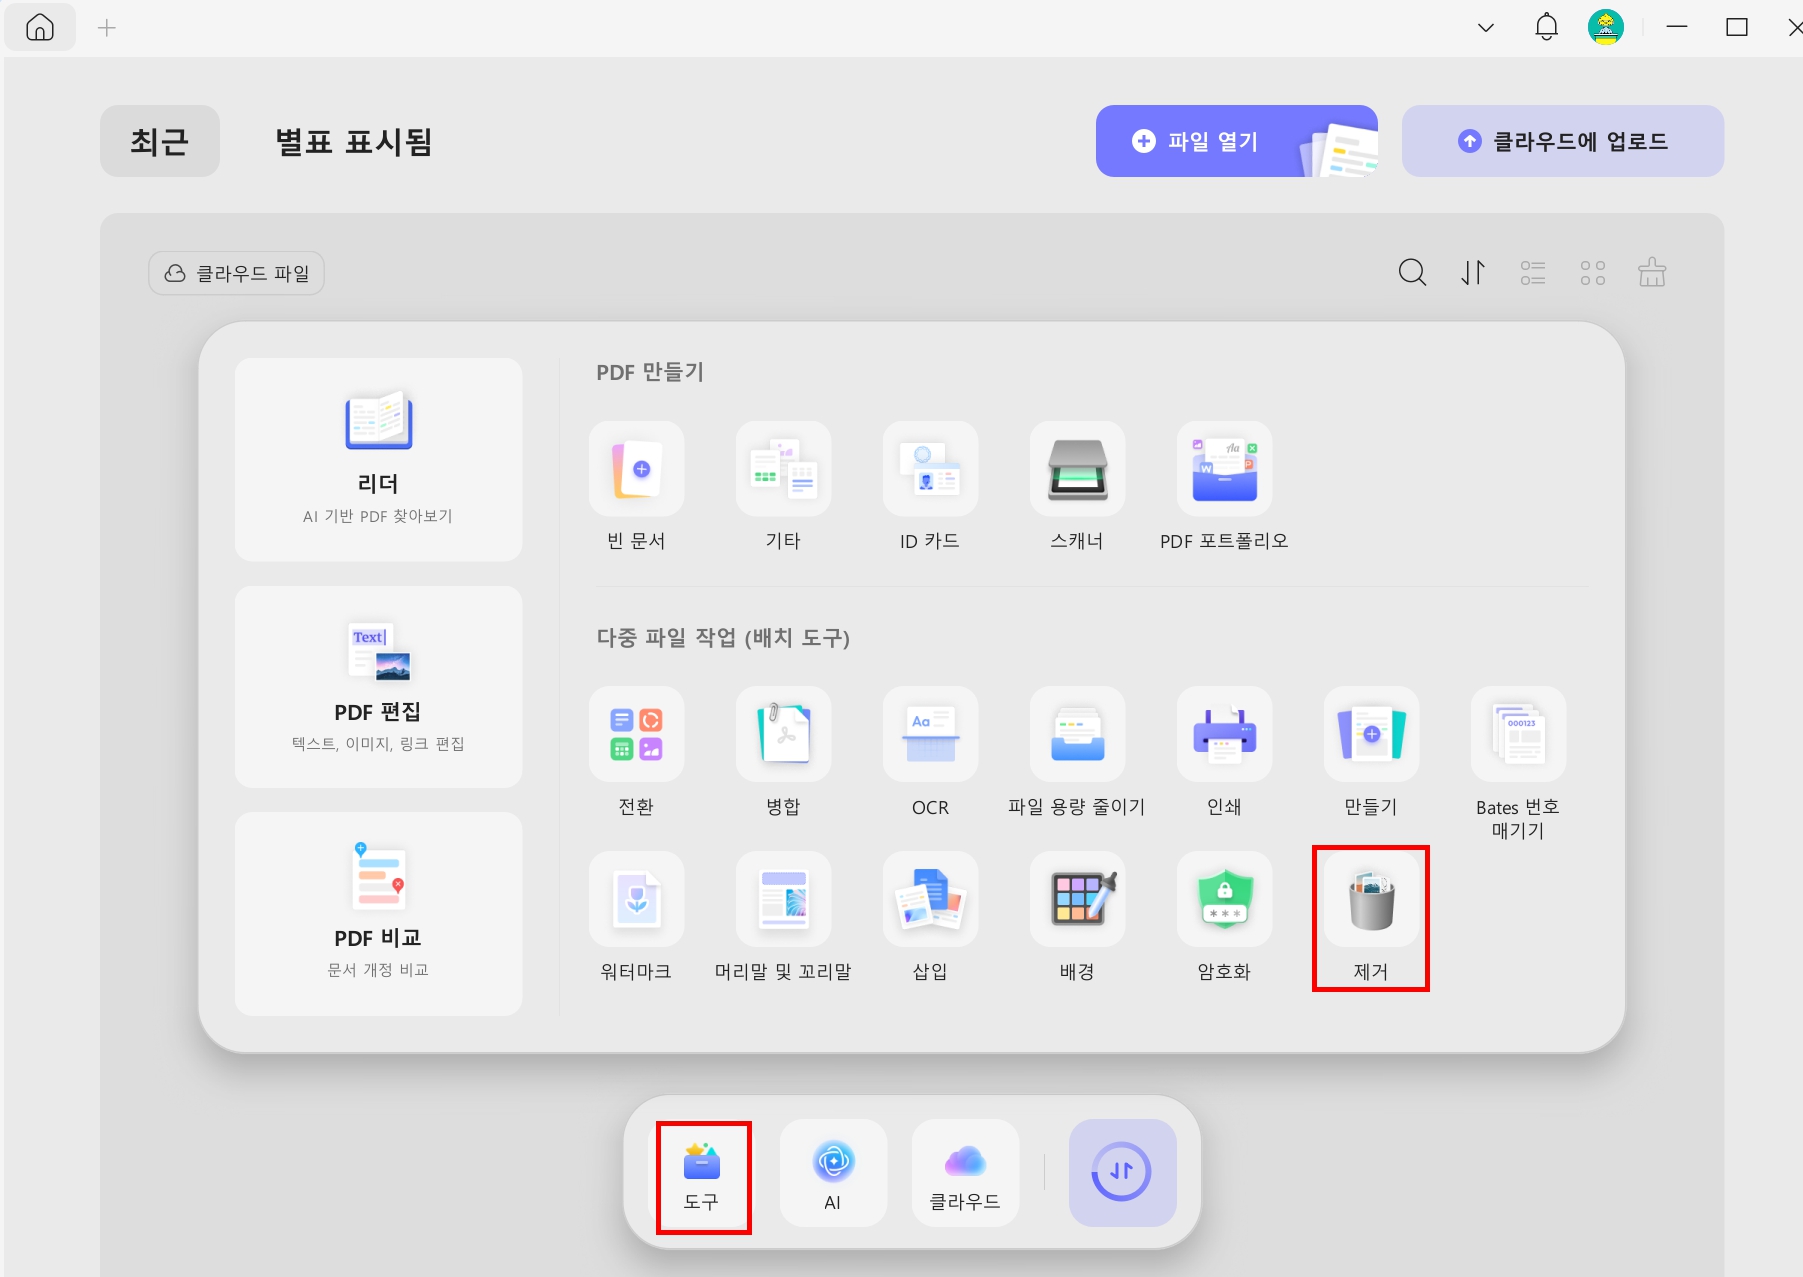Open 파일 용량 줄이기 compress tool
The image size is (1803, 1277).
(x=1077, y=734)
